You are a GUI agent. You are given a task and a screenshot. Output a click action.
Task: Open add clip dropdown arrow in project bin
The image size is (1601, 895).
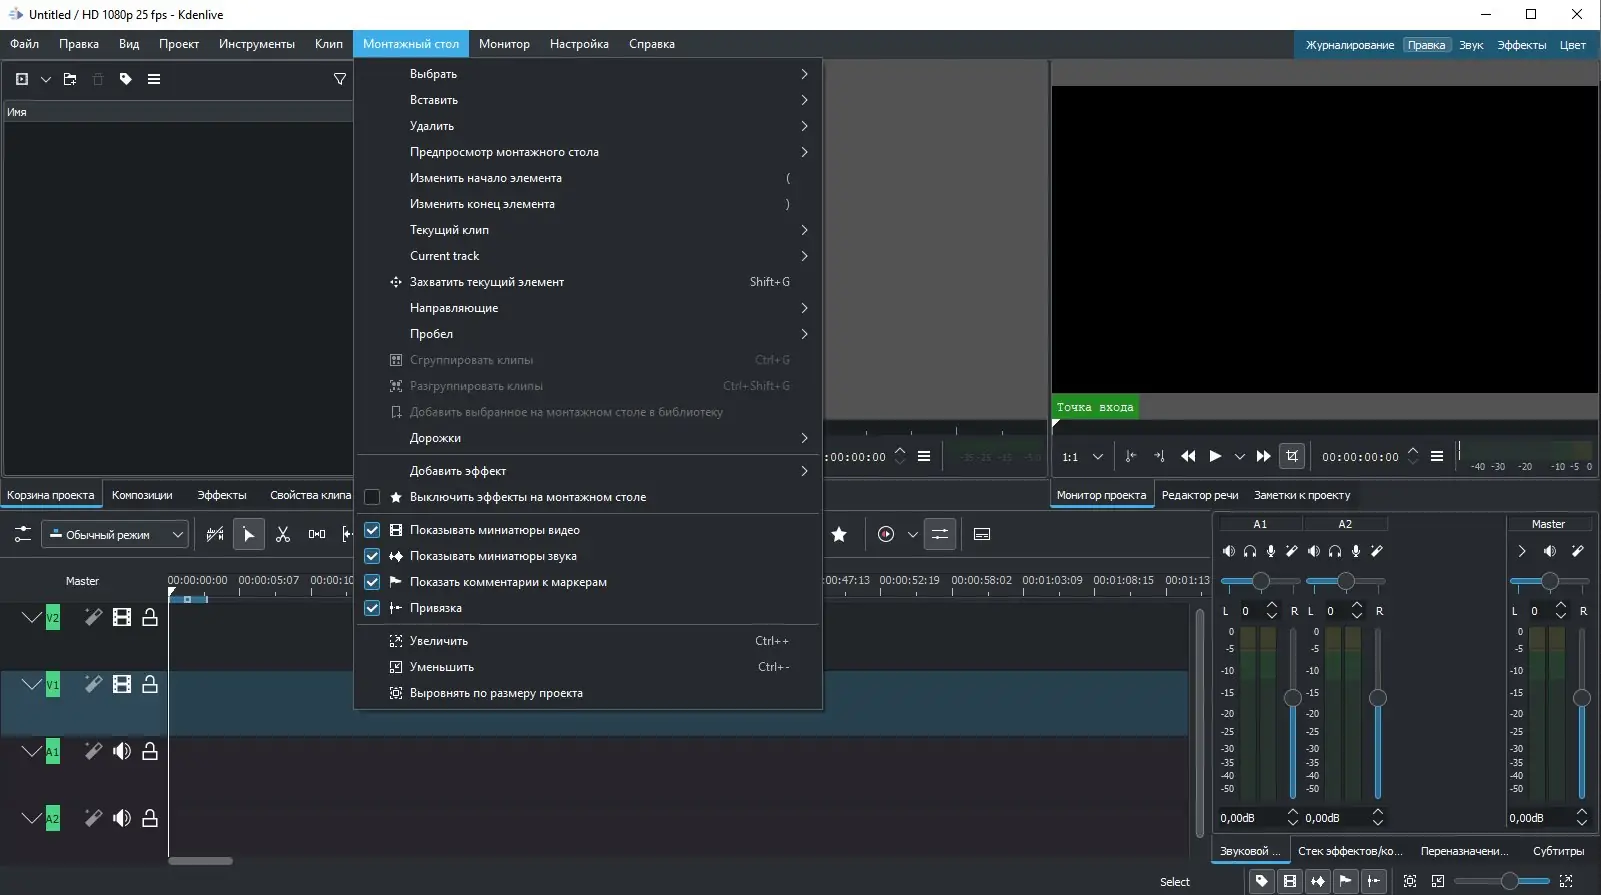45,79
